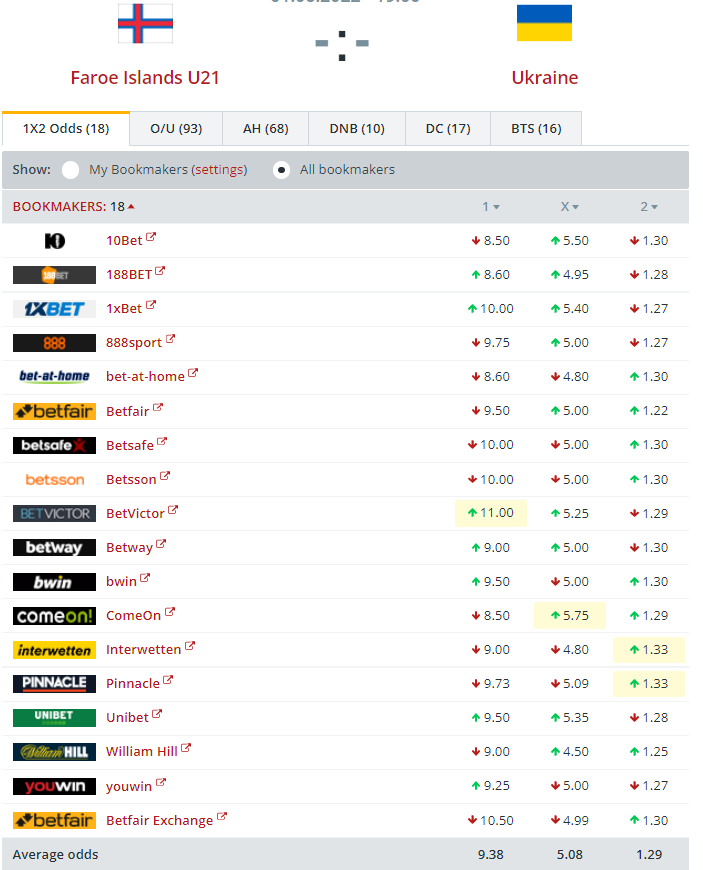
Task: Open the Ukraine team link
Action: 544,78
